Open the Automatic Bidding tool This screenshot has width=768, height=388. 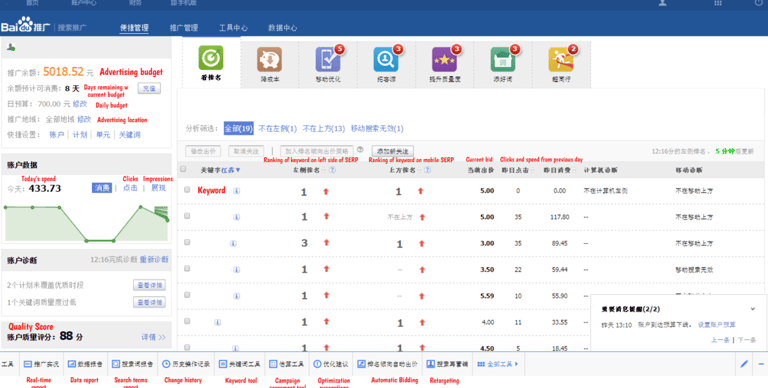point(387,364)
